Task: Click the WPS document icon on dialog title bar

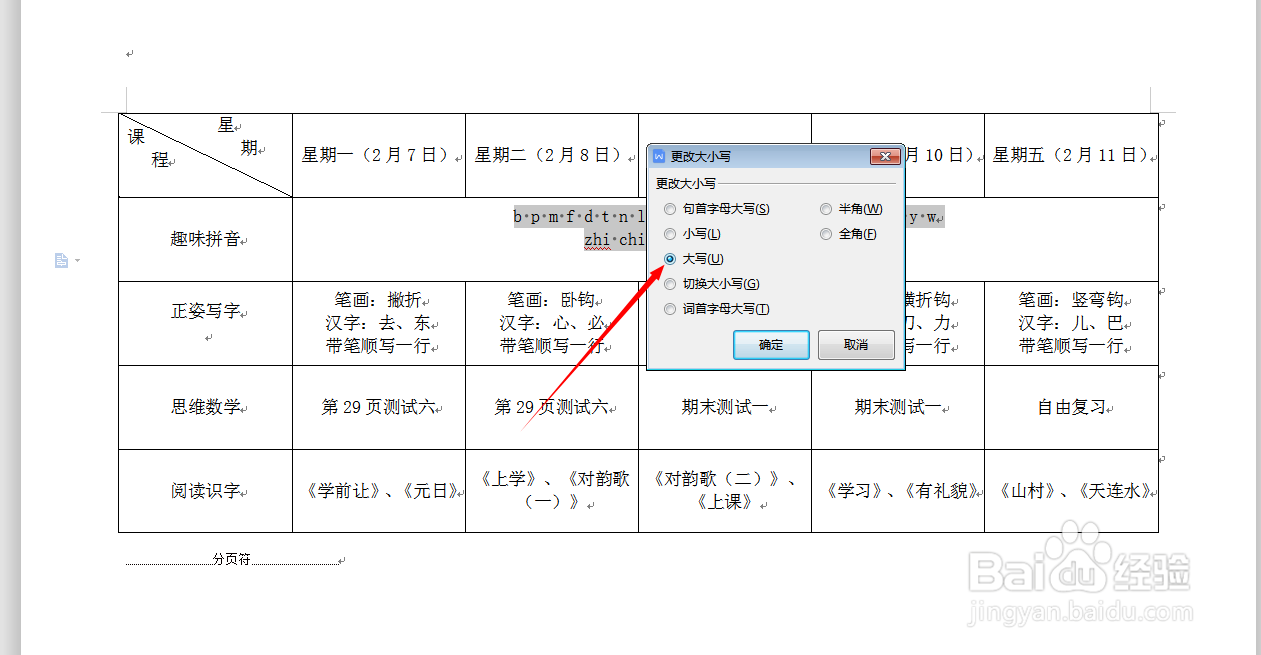Action: point(660,156)
